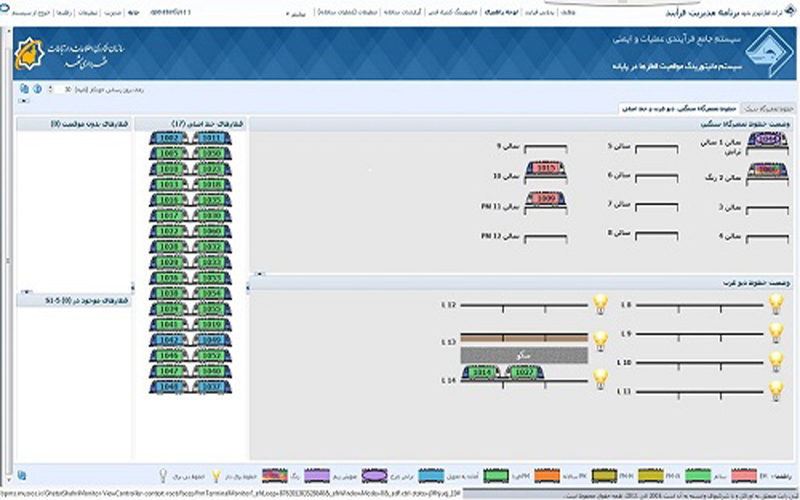
Task: Toggle the light bulb for track L 14
Action: tap(600, 379)
